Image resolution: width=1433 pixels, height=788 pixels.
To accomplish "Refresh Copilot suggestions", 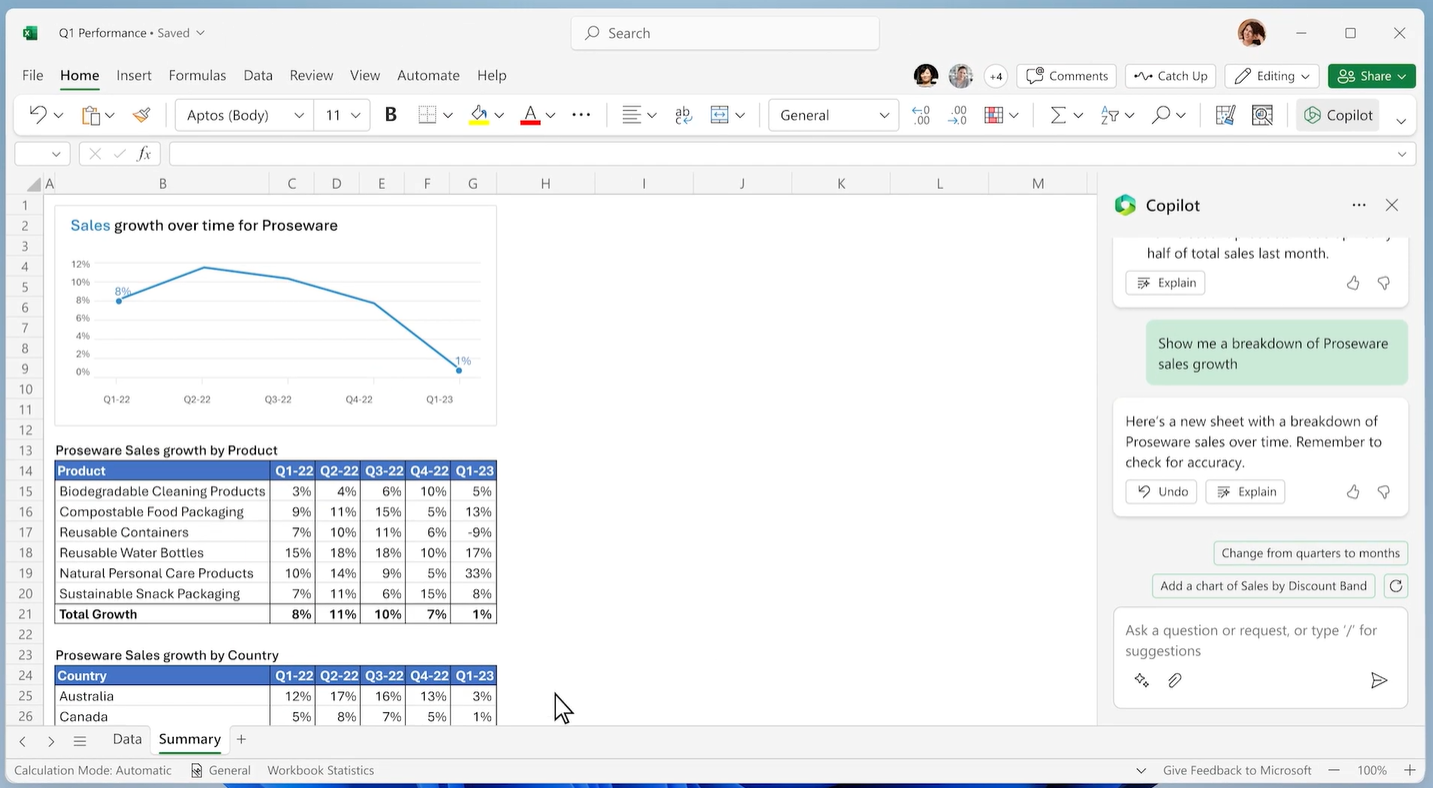I will [1396, 586].
